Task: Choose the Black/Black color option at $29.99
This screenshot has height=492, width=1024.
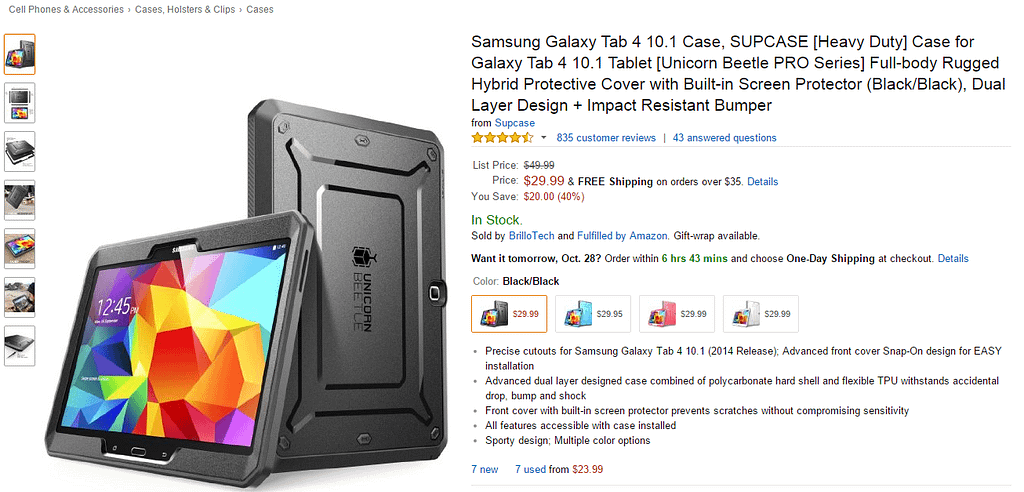Action: (509, 314)
